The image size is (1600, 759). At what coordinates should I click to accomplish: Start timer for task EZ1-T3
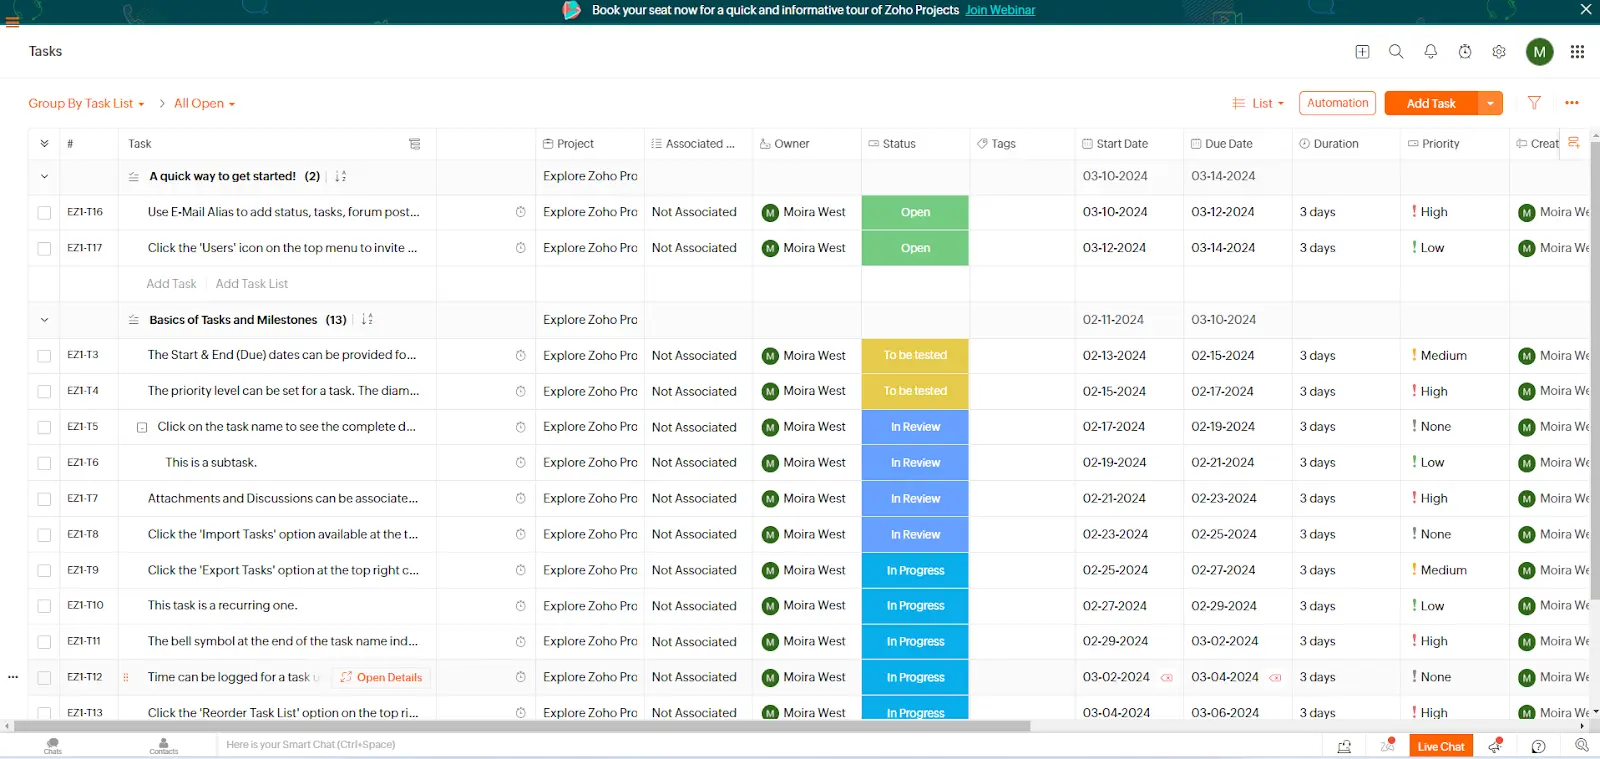point(521,356)
